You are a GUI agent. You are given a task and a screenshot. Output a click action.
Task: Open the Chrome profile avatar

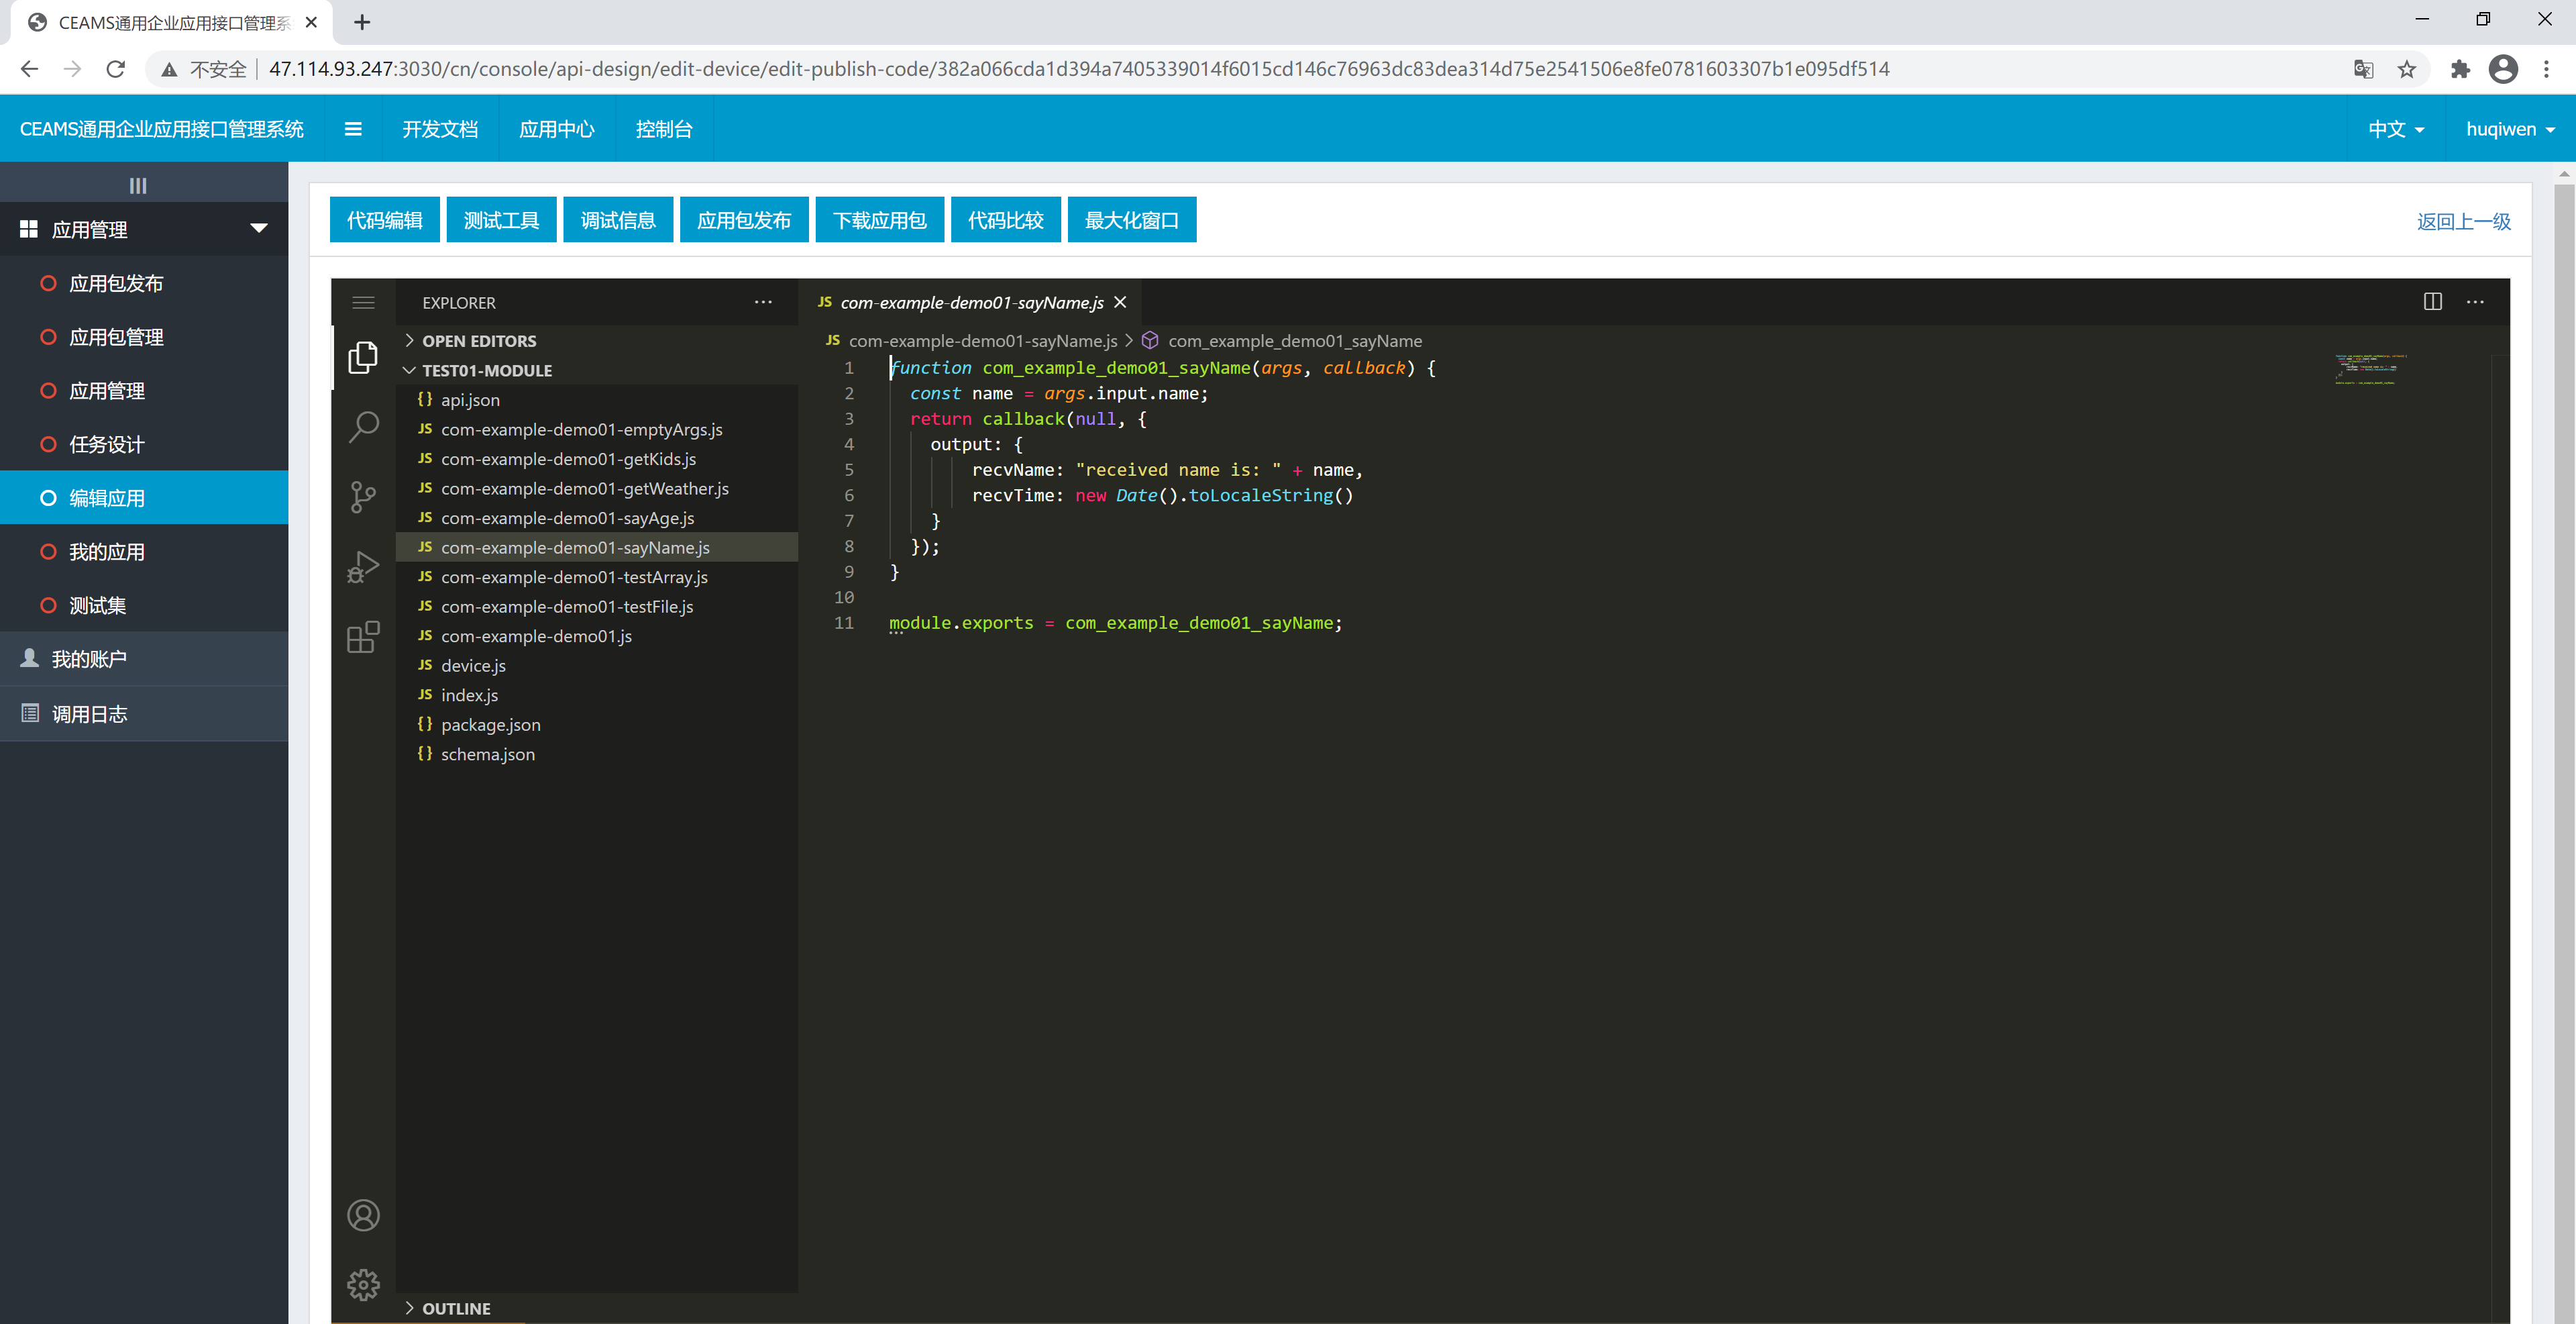tap(2503, 69)
